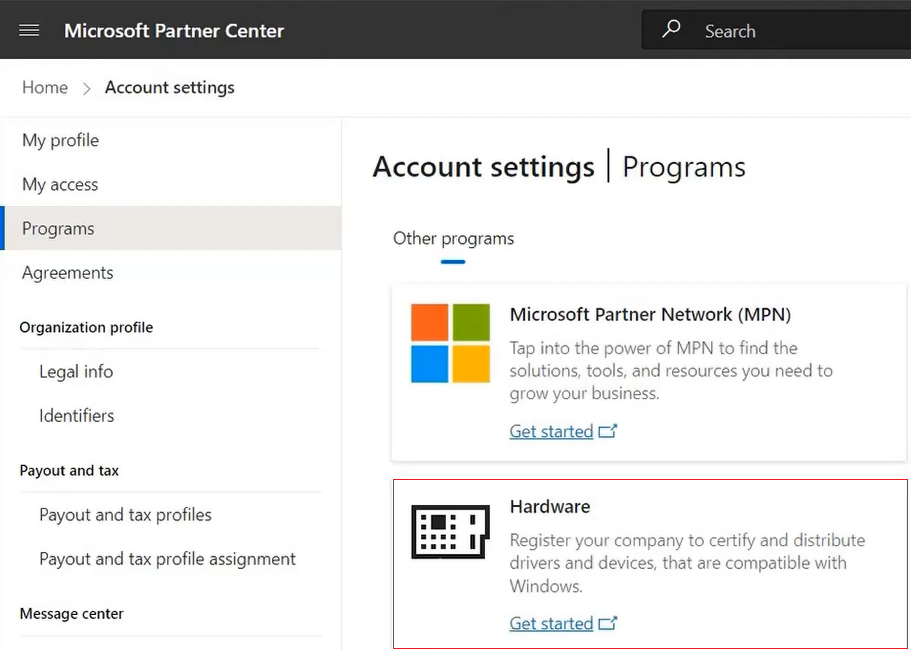Click the breadcrumb chevron separator after Home

pos(87,88)
